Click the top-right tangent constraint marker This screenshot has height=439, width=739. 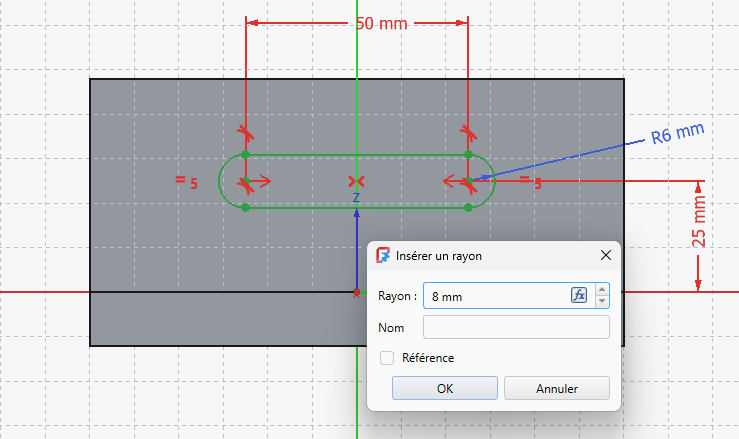[x=467, y=132]
